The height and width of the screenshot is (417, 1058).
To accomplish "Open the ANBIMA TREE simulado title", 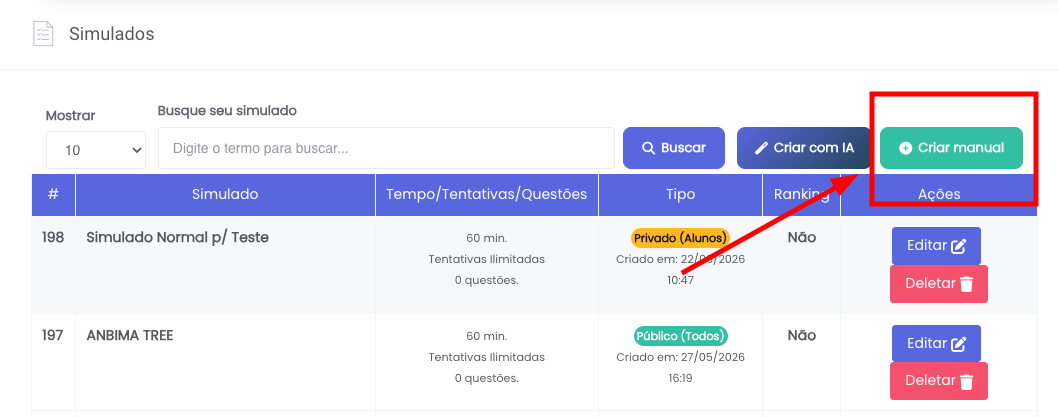I will point(130,335).
